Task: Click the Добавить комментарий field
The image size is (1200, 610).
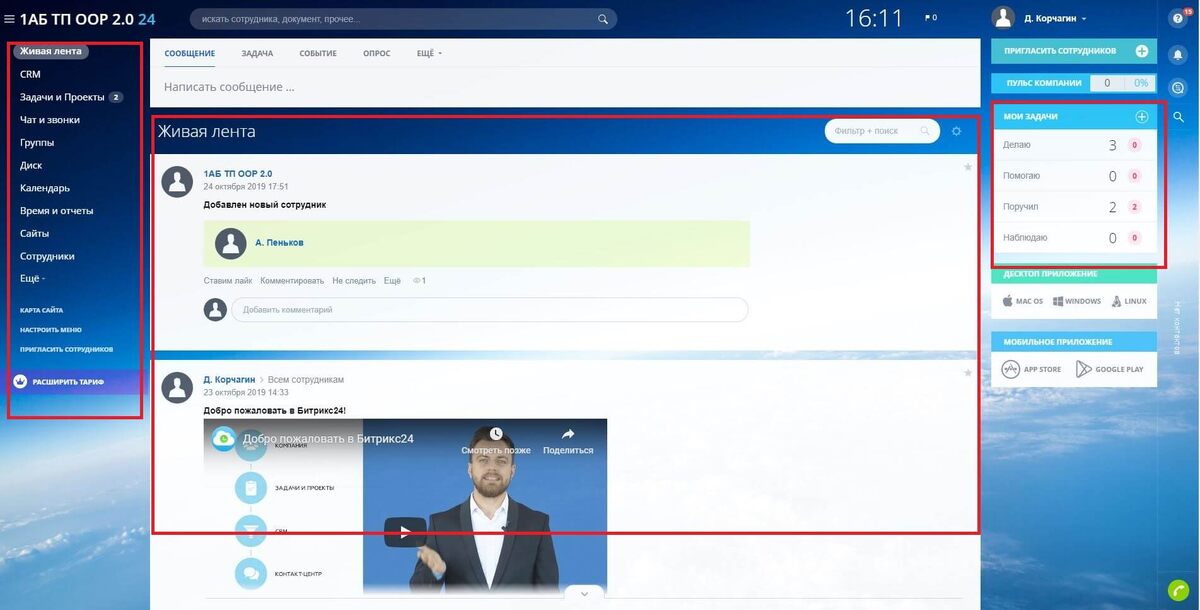Action: pyautogui.click(x=490, y=310)
